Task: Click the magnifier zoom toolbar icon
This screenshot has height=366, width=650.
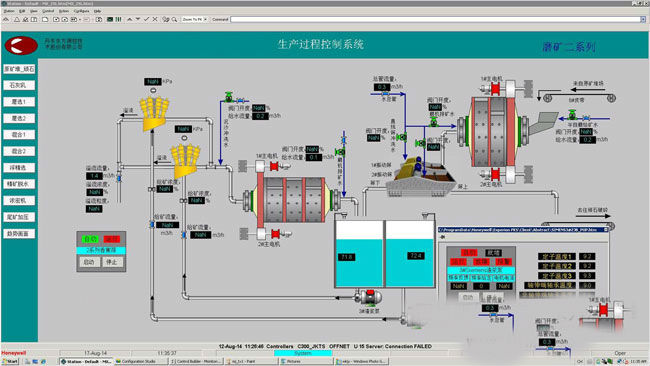Action: 175,19
